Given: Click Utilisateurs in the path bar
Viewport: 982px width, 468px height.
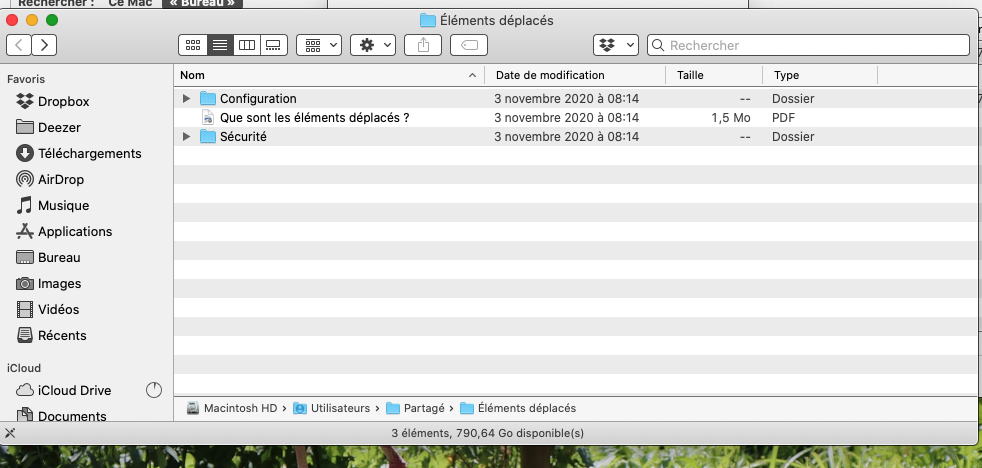Looking at the screenshot, I should tap(331, 408).
